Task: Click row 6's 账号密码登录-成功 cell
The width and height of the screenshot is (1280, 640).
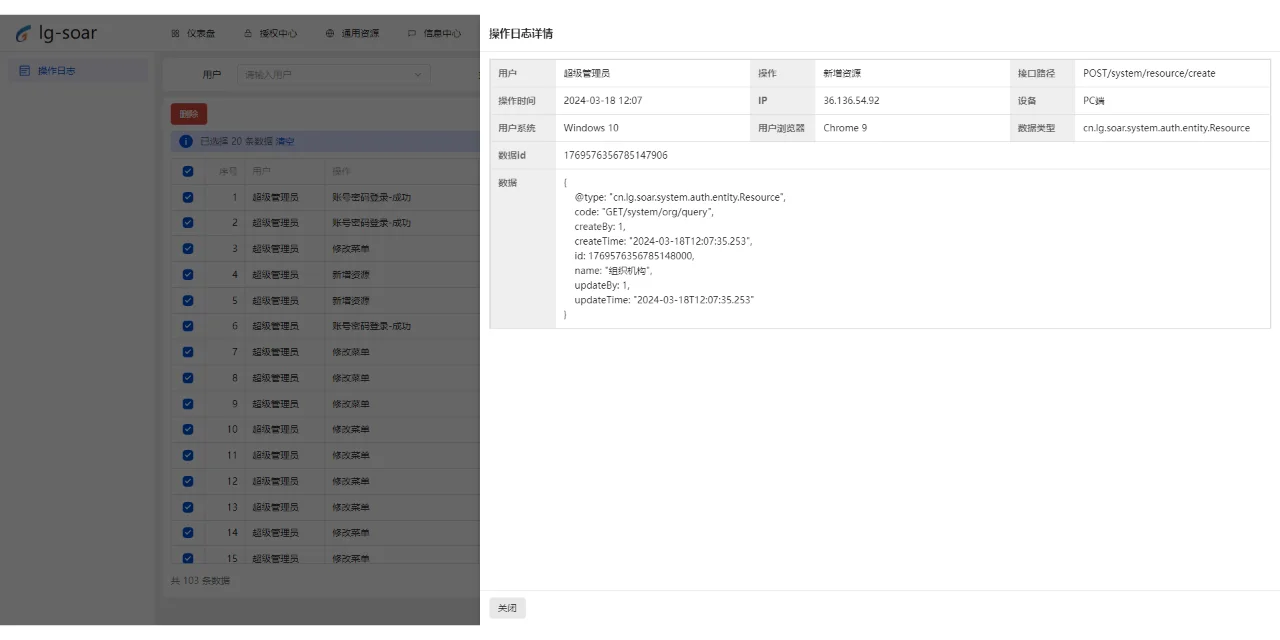Action: (x=372, y=326)
